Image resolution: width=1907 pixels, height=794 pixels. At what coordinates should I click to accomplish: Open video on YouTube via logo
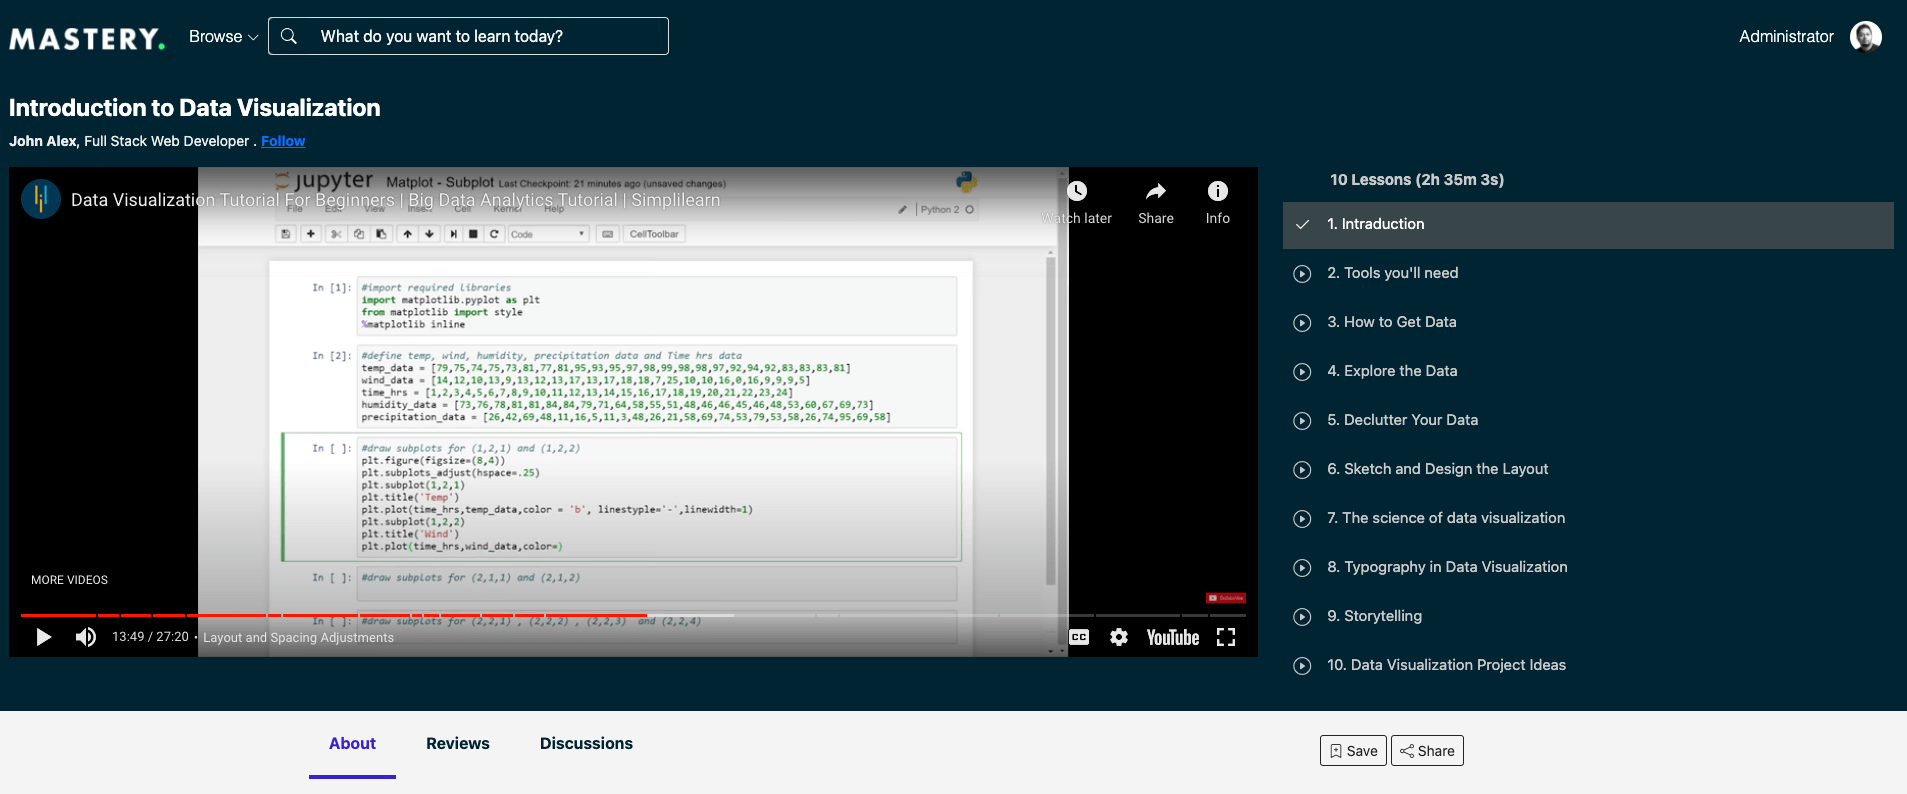tap(1172, 637)
